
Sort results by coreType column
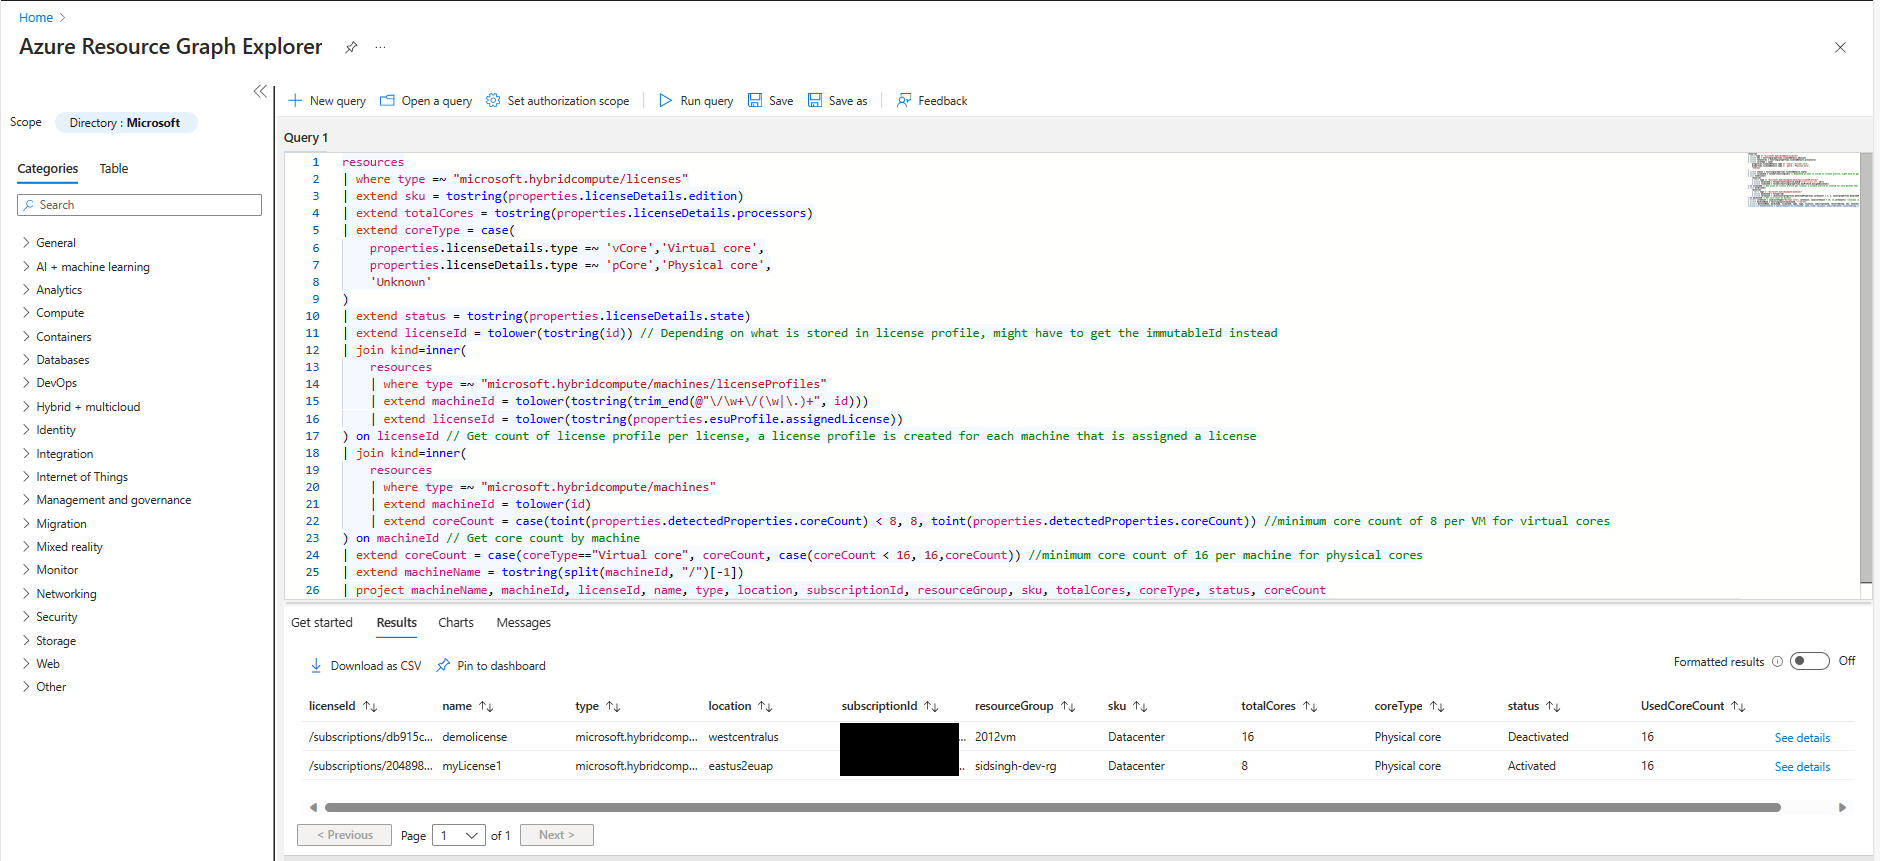point(1437,706)
